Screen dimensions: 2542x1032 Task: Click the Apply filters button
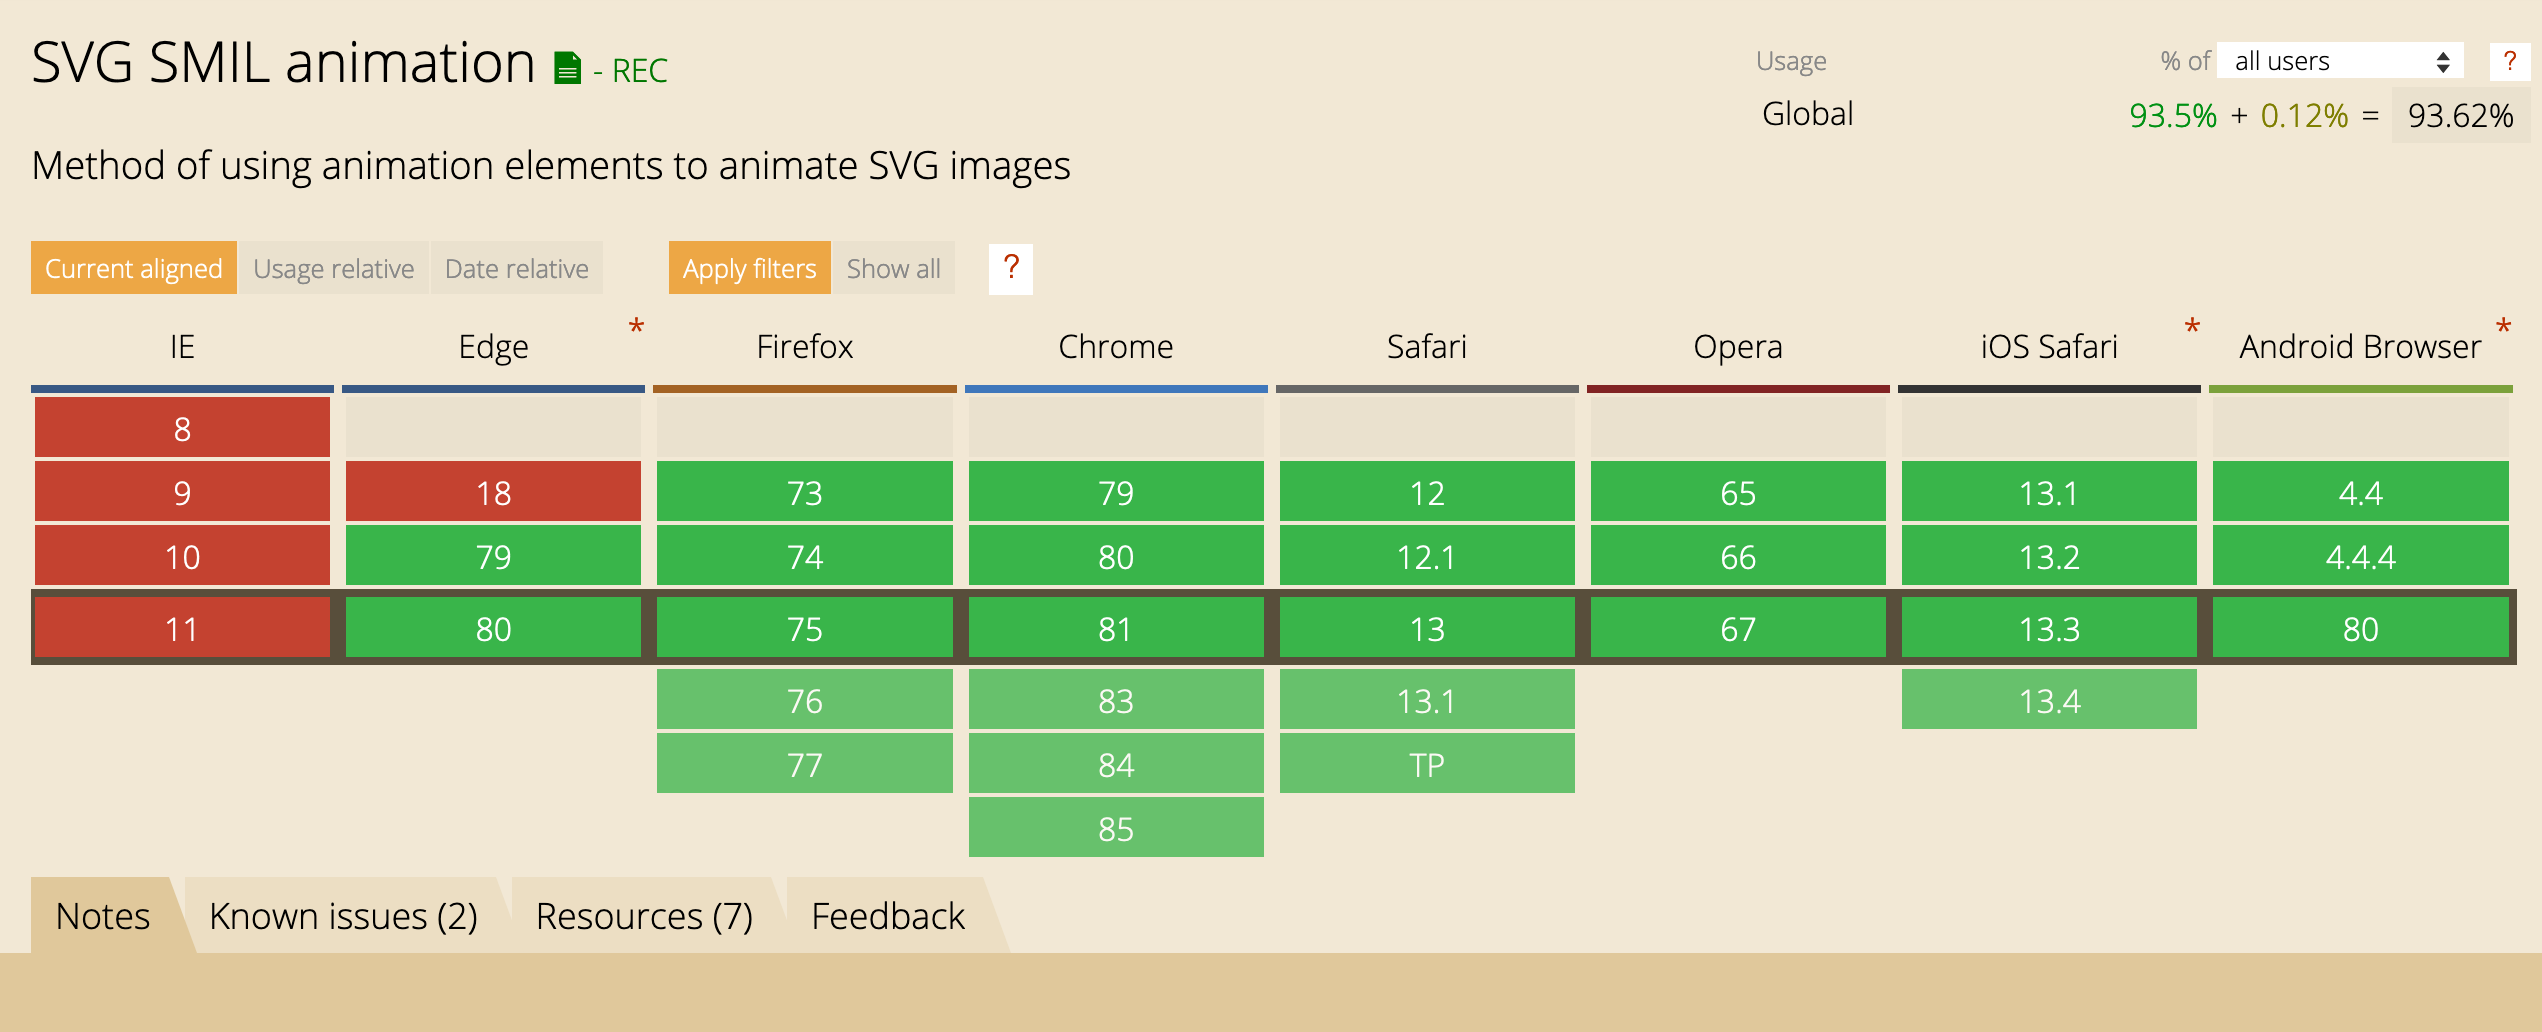point(749,268)
